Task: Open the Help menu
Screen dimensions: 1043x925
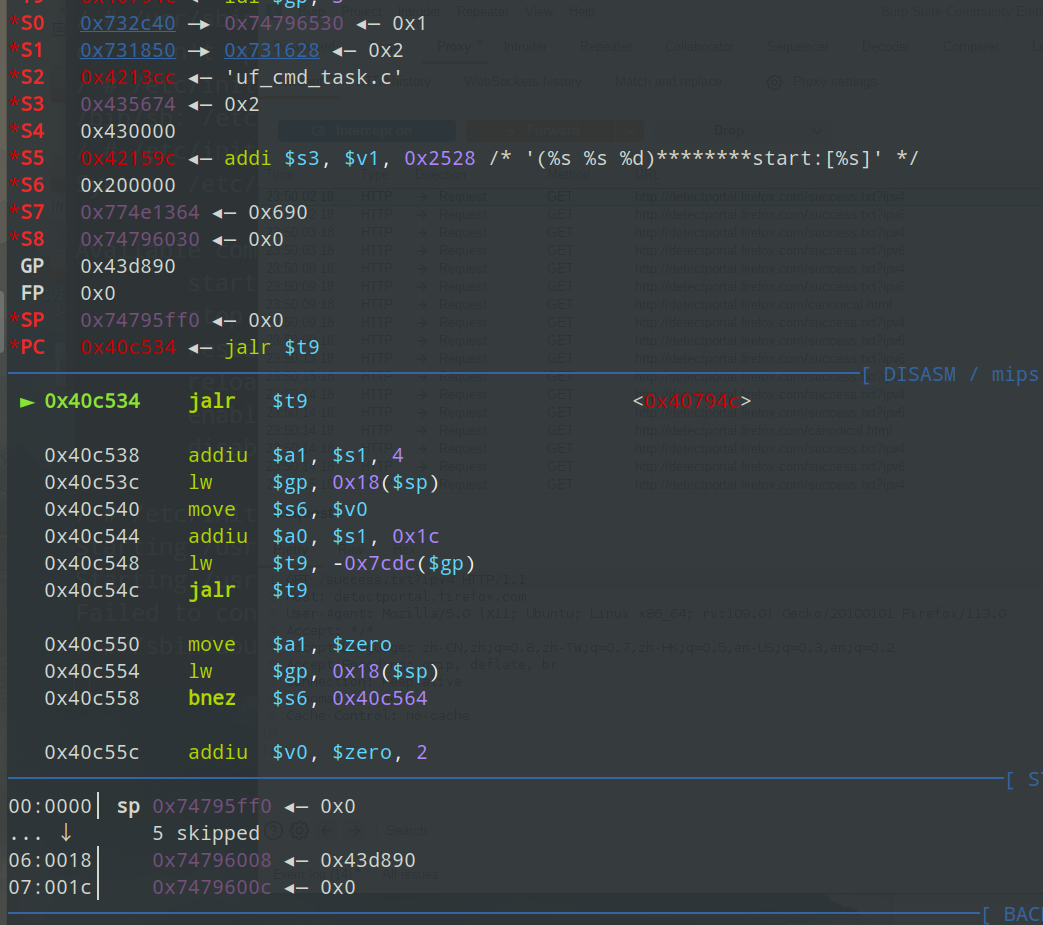Action: click(x=581, y=12)
